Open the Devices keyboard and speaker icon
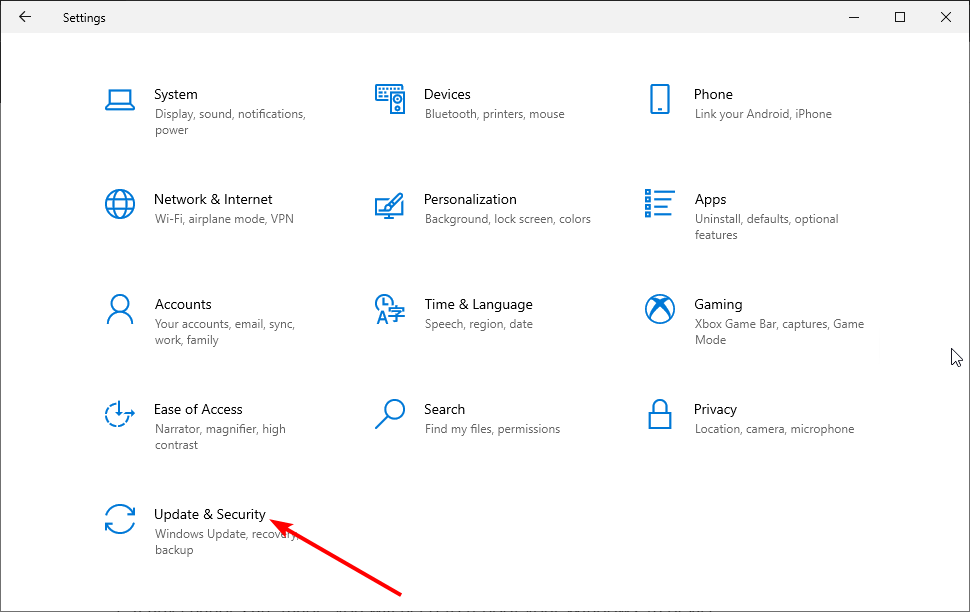 (x=390, y=99)
